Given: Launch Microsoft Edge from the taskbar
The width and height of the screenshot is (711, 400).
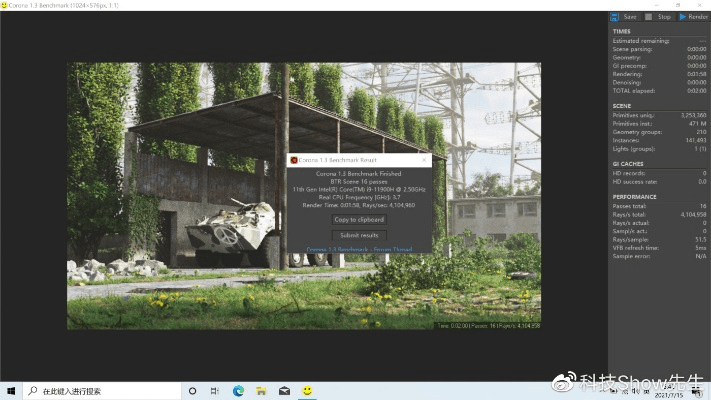Looking at the screenshot, I should (239, 390).
